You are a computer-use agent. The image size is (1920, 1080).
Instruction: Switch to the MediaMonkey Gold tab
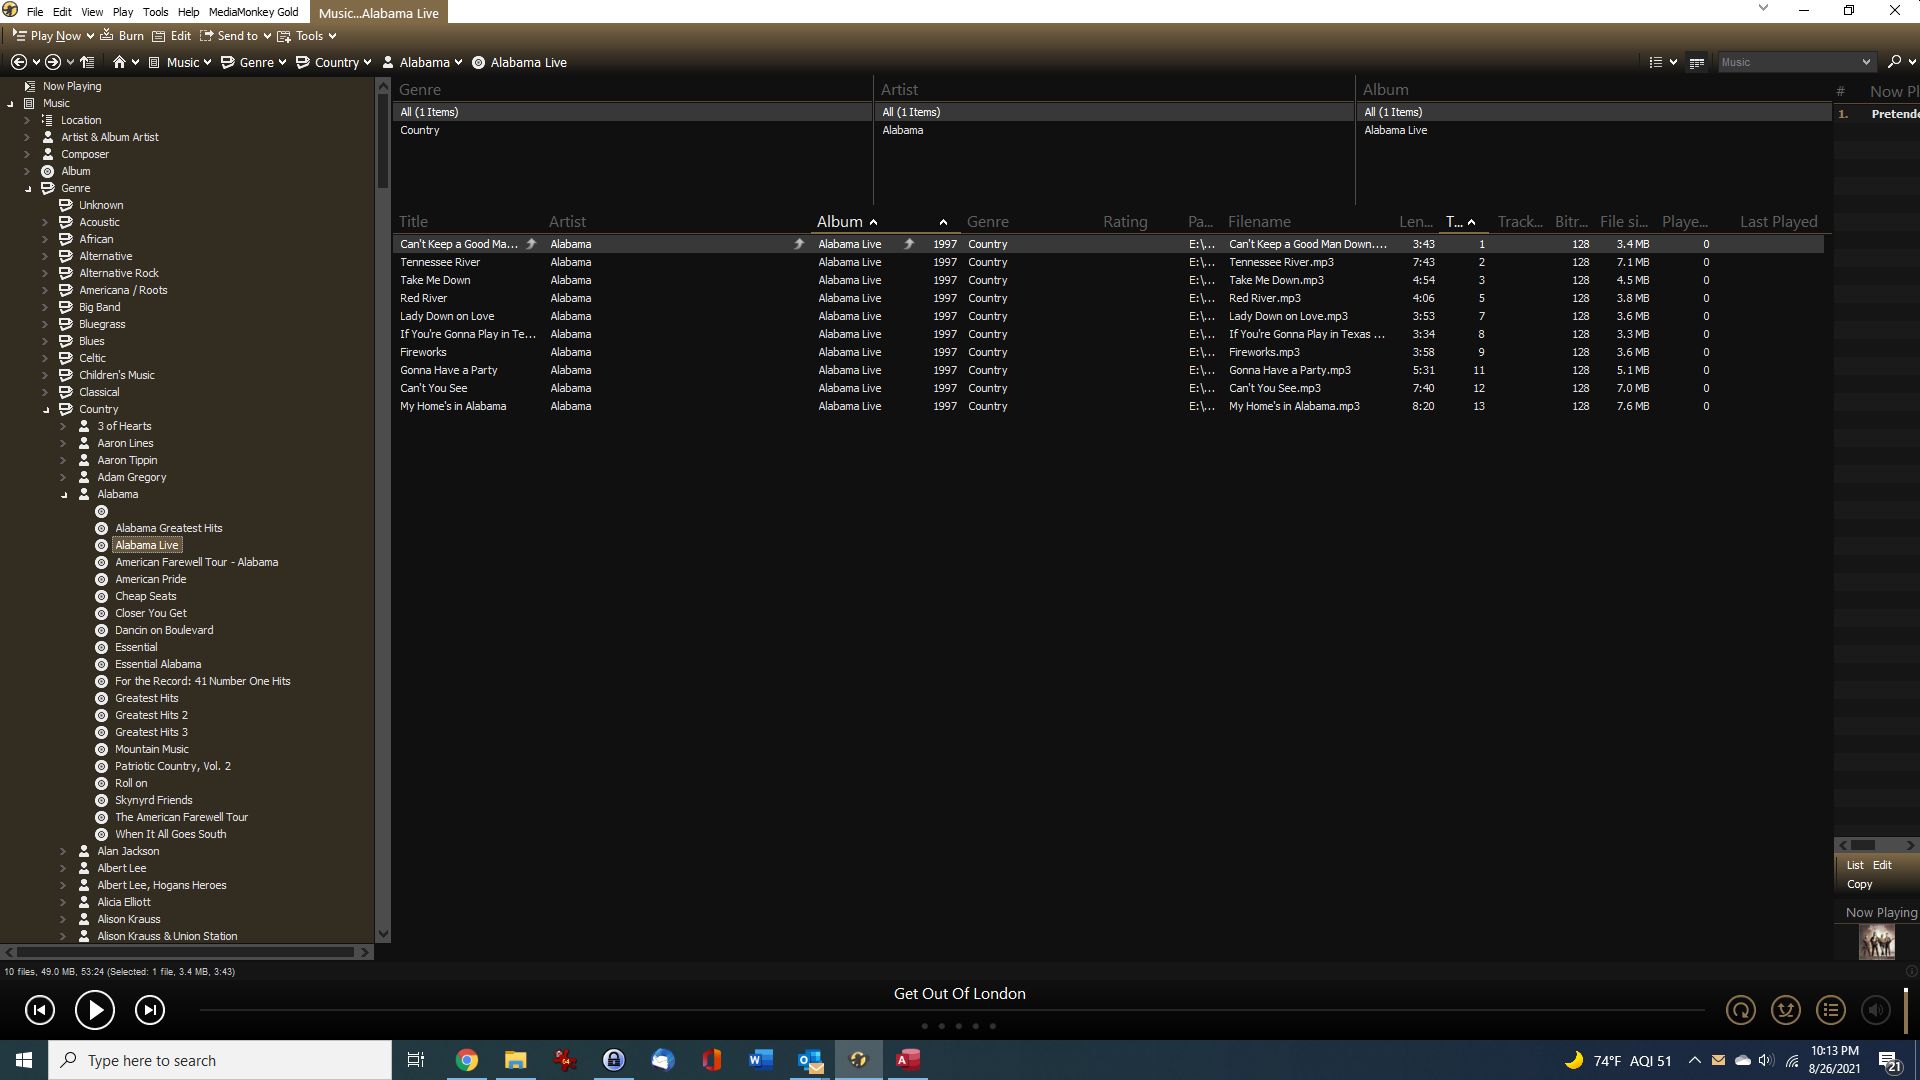254,12
